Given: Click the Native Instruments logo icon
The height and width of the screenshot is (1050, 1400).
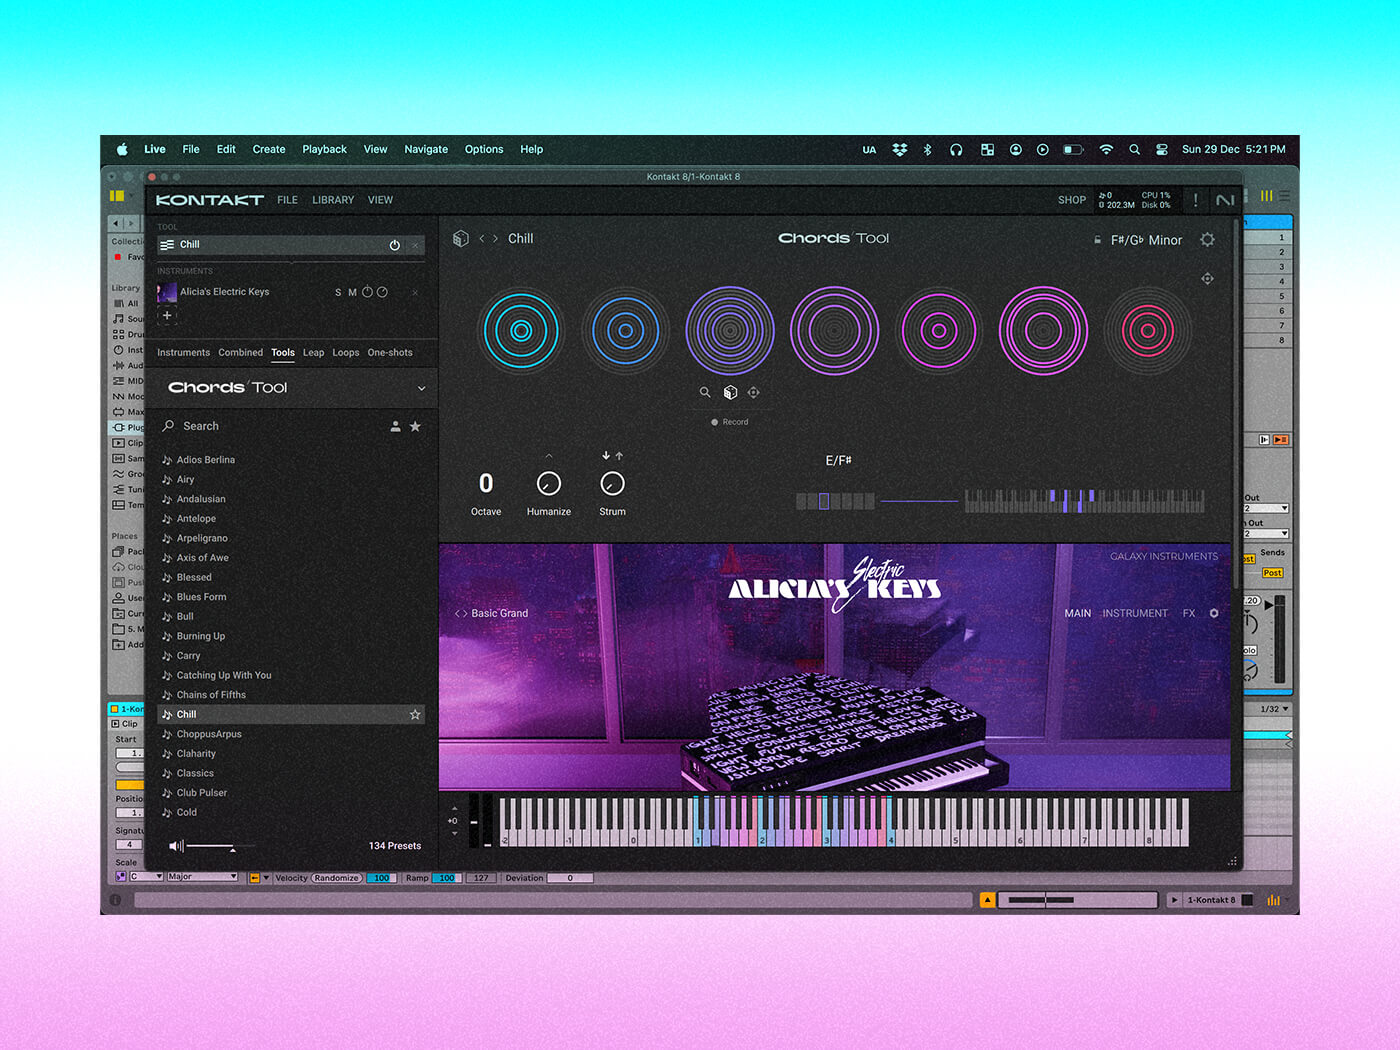Looking at the screenshot, I should [x=1225, y=200].
